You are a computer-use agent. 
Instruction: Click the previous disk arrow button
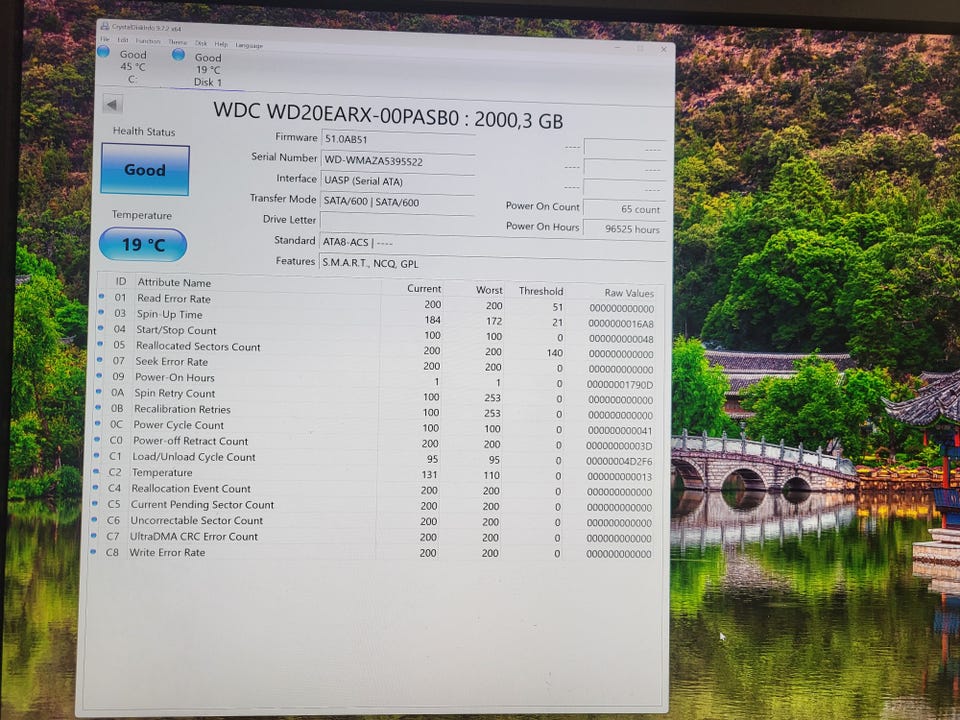tap(112, 105)
